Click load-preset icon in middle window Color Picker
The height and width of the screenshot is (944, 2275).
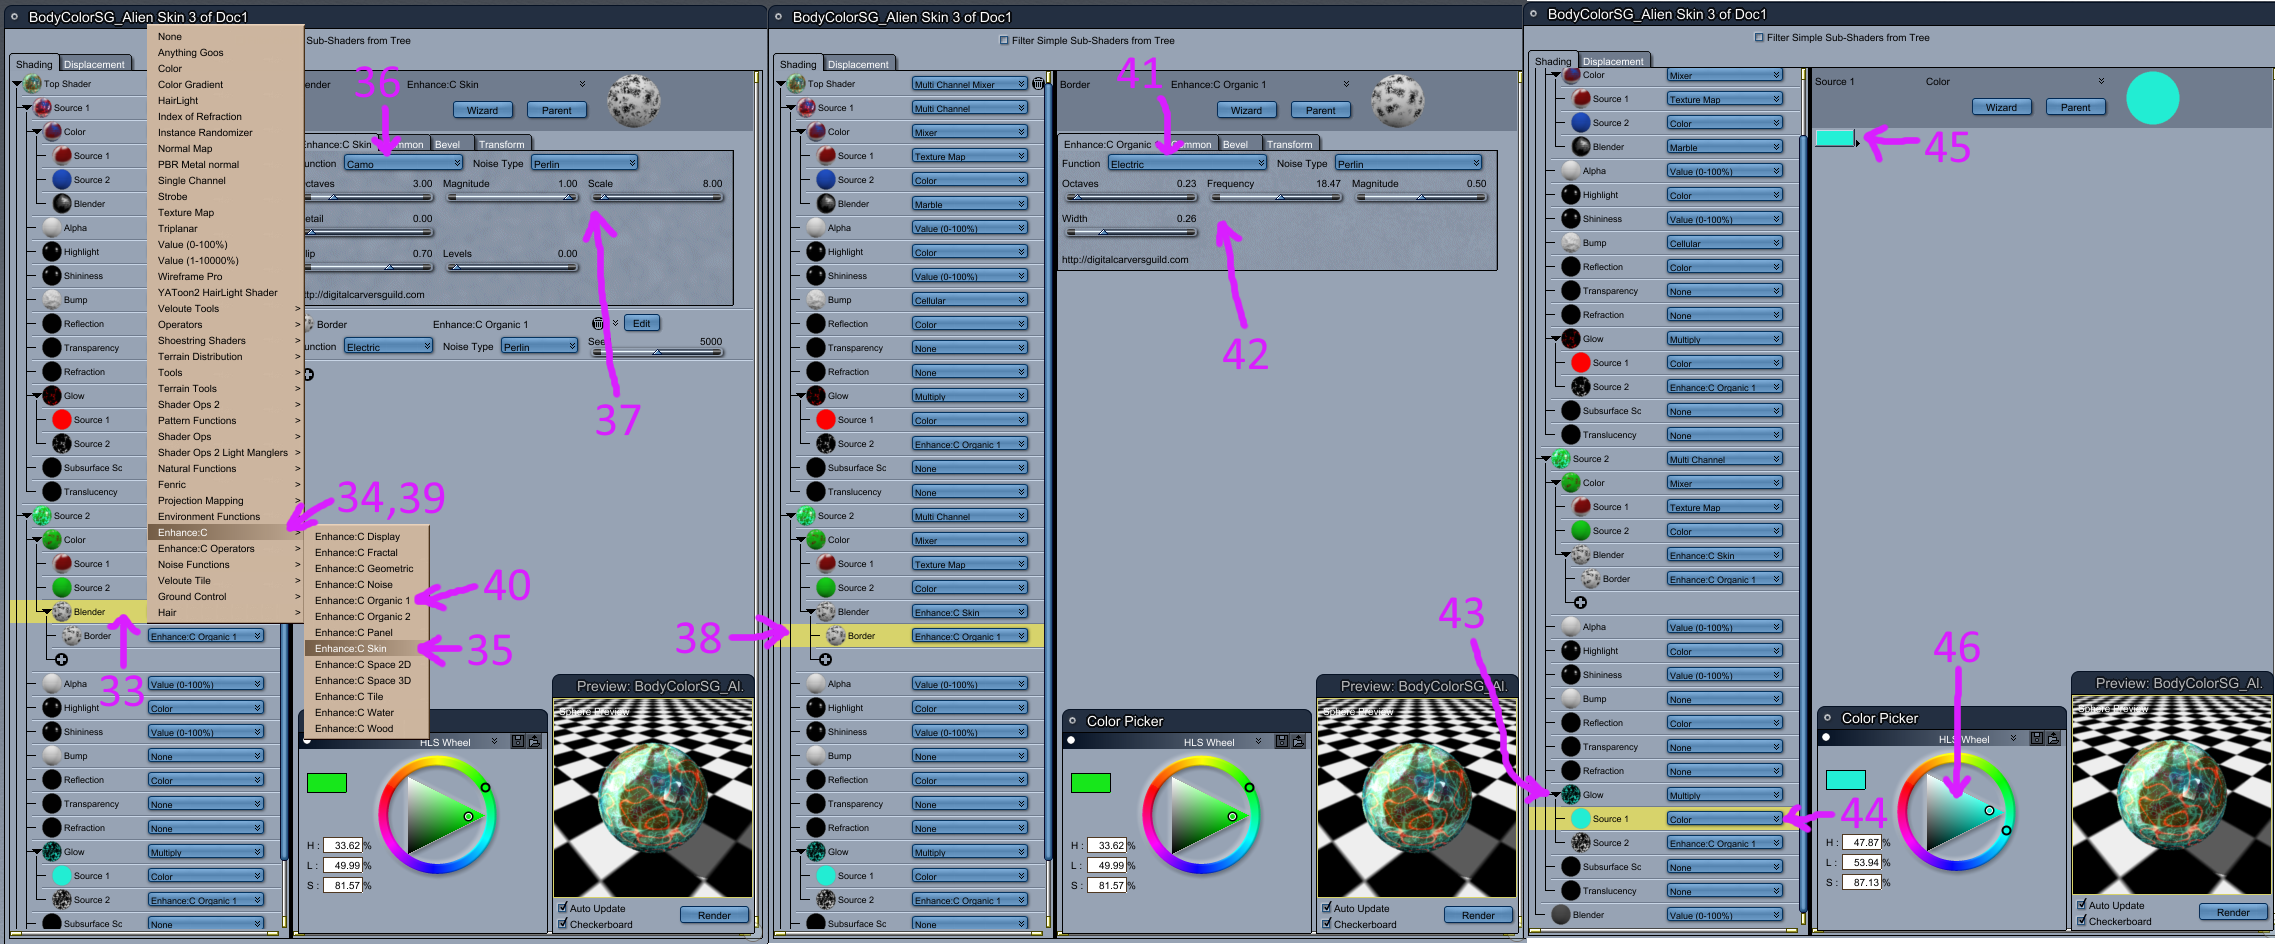[x=1298, y=741]
